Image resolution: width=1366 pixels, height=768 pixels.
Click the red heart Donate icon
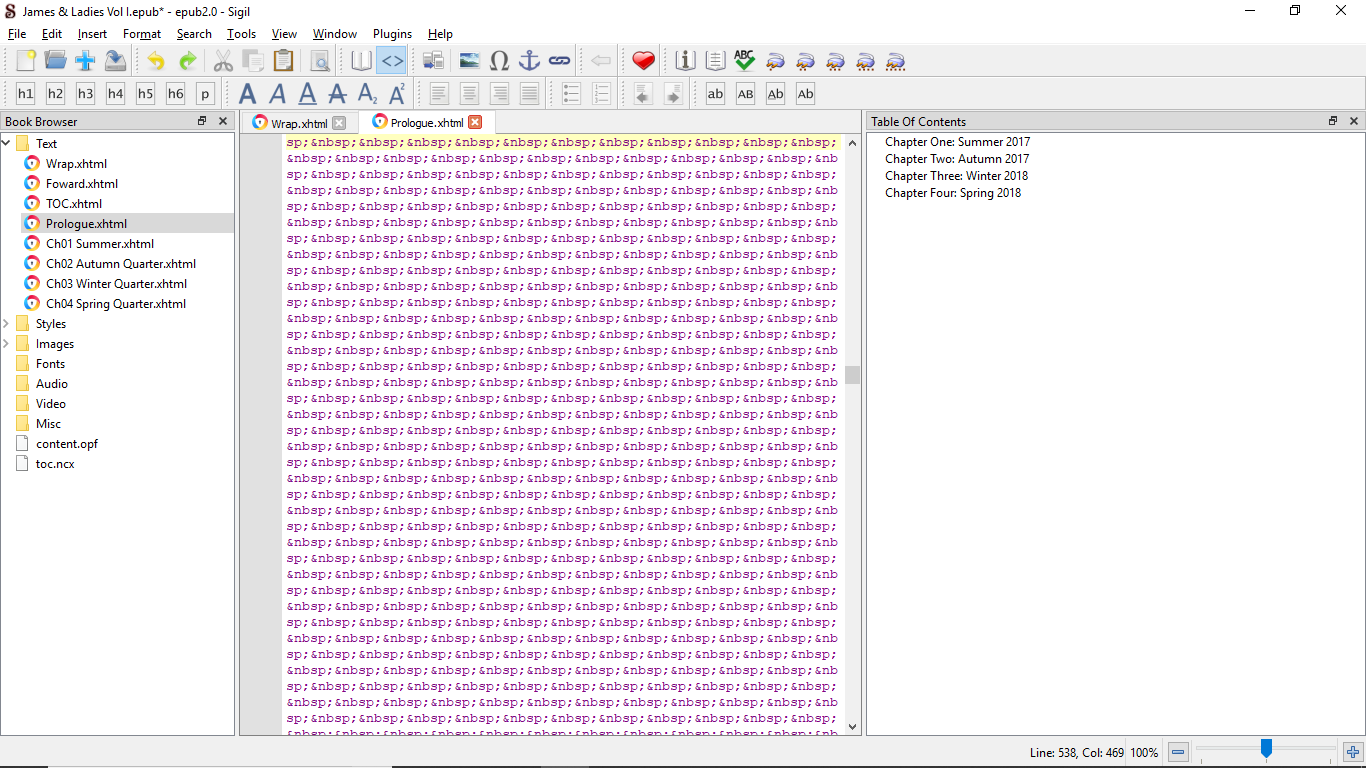coord(643,61)
